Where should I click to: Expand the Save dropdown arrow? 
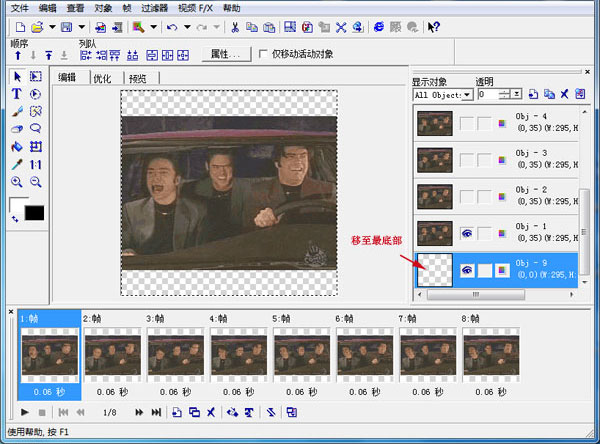point(82,27)
